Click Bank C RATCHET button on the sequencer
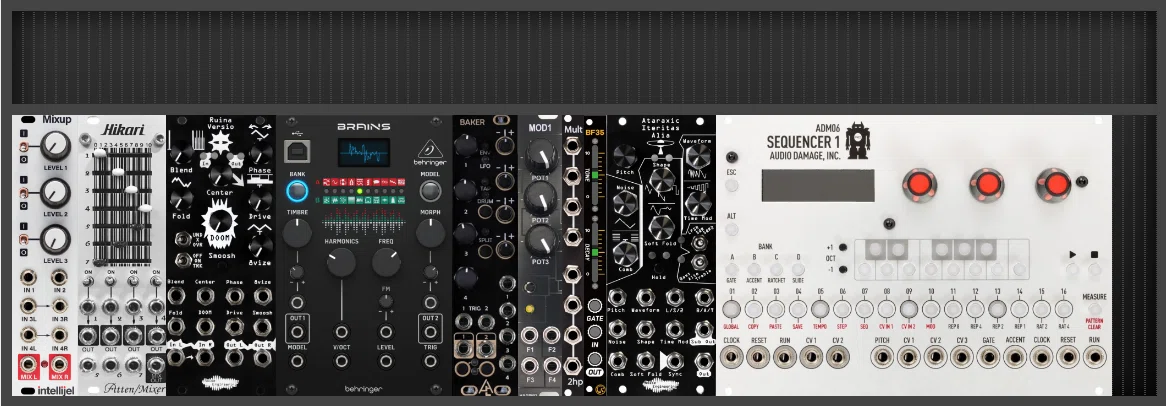This screenshot has height=406, width=1166. click(776, 269)
